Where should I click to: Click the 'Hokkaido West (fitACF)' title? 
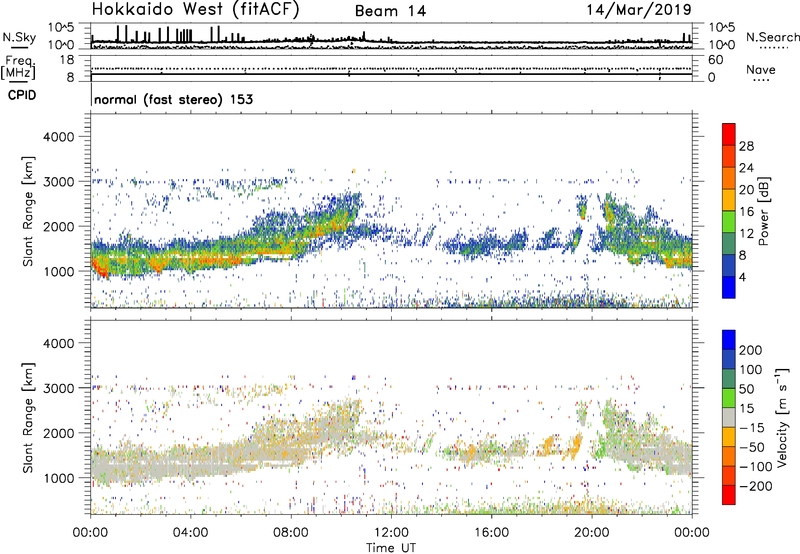pyautogui.click(x=195, y=10)
